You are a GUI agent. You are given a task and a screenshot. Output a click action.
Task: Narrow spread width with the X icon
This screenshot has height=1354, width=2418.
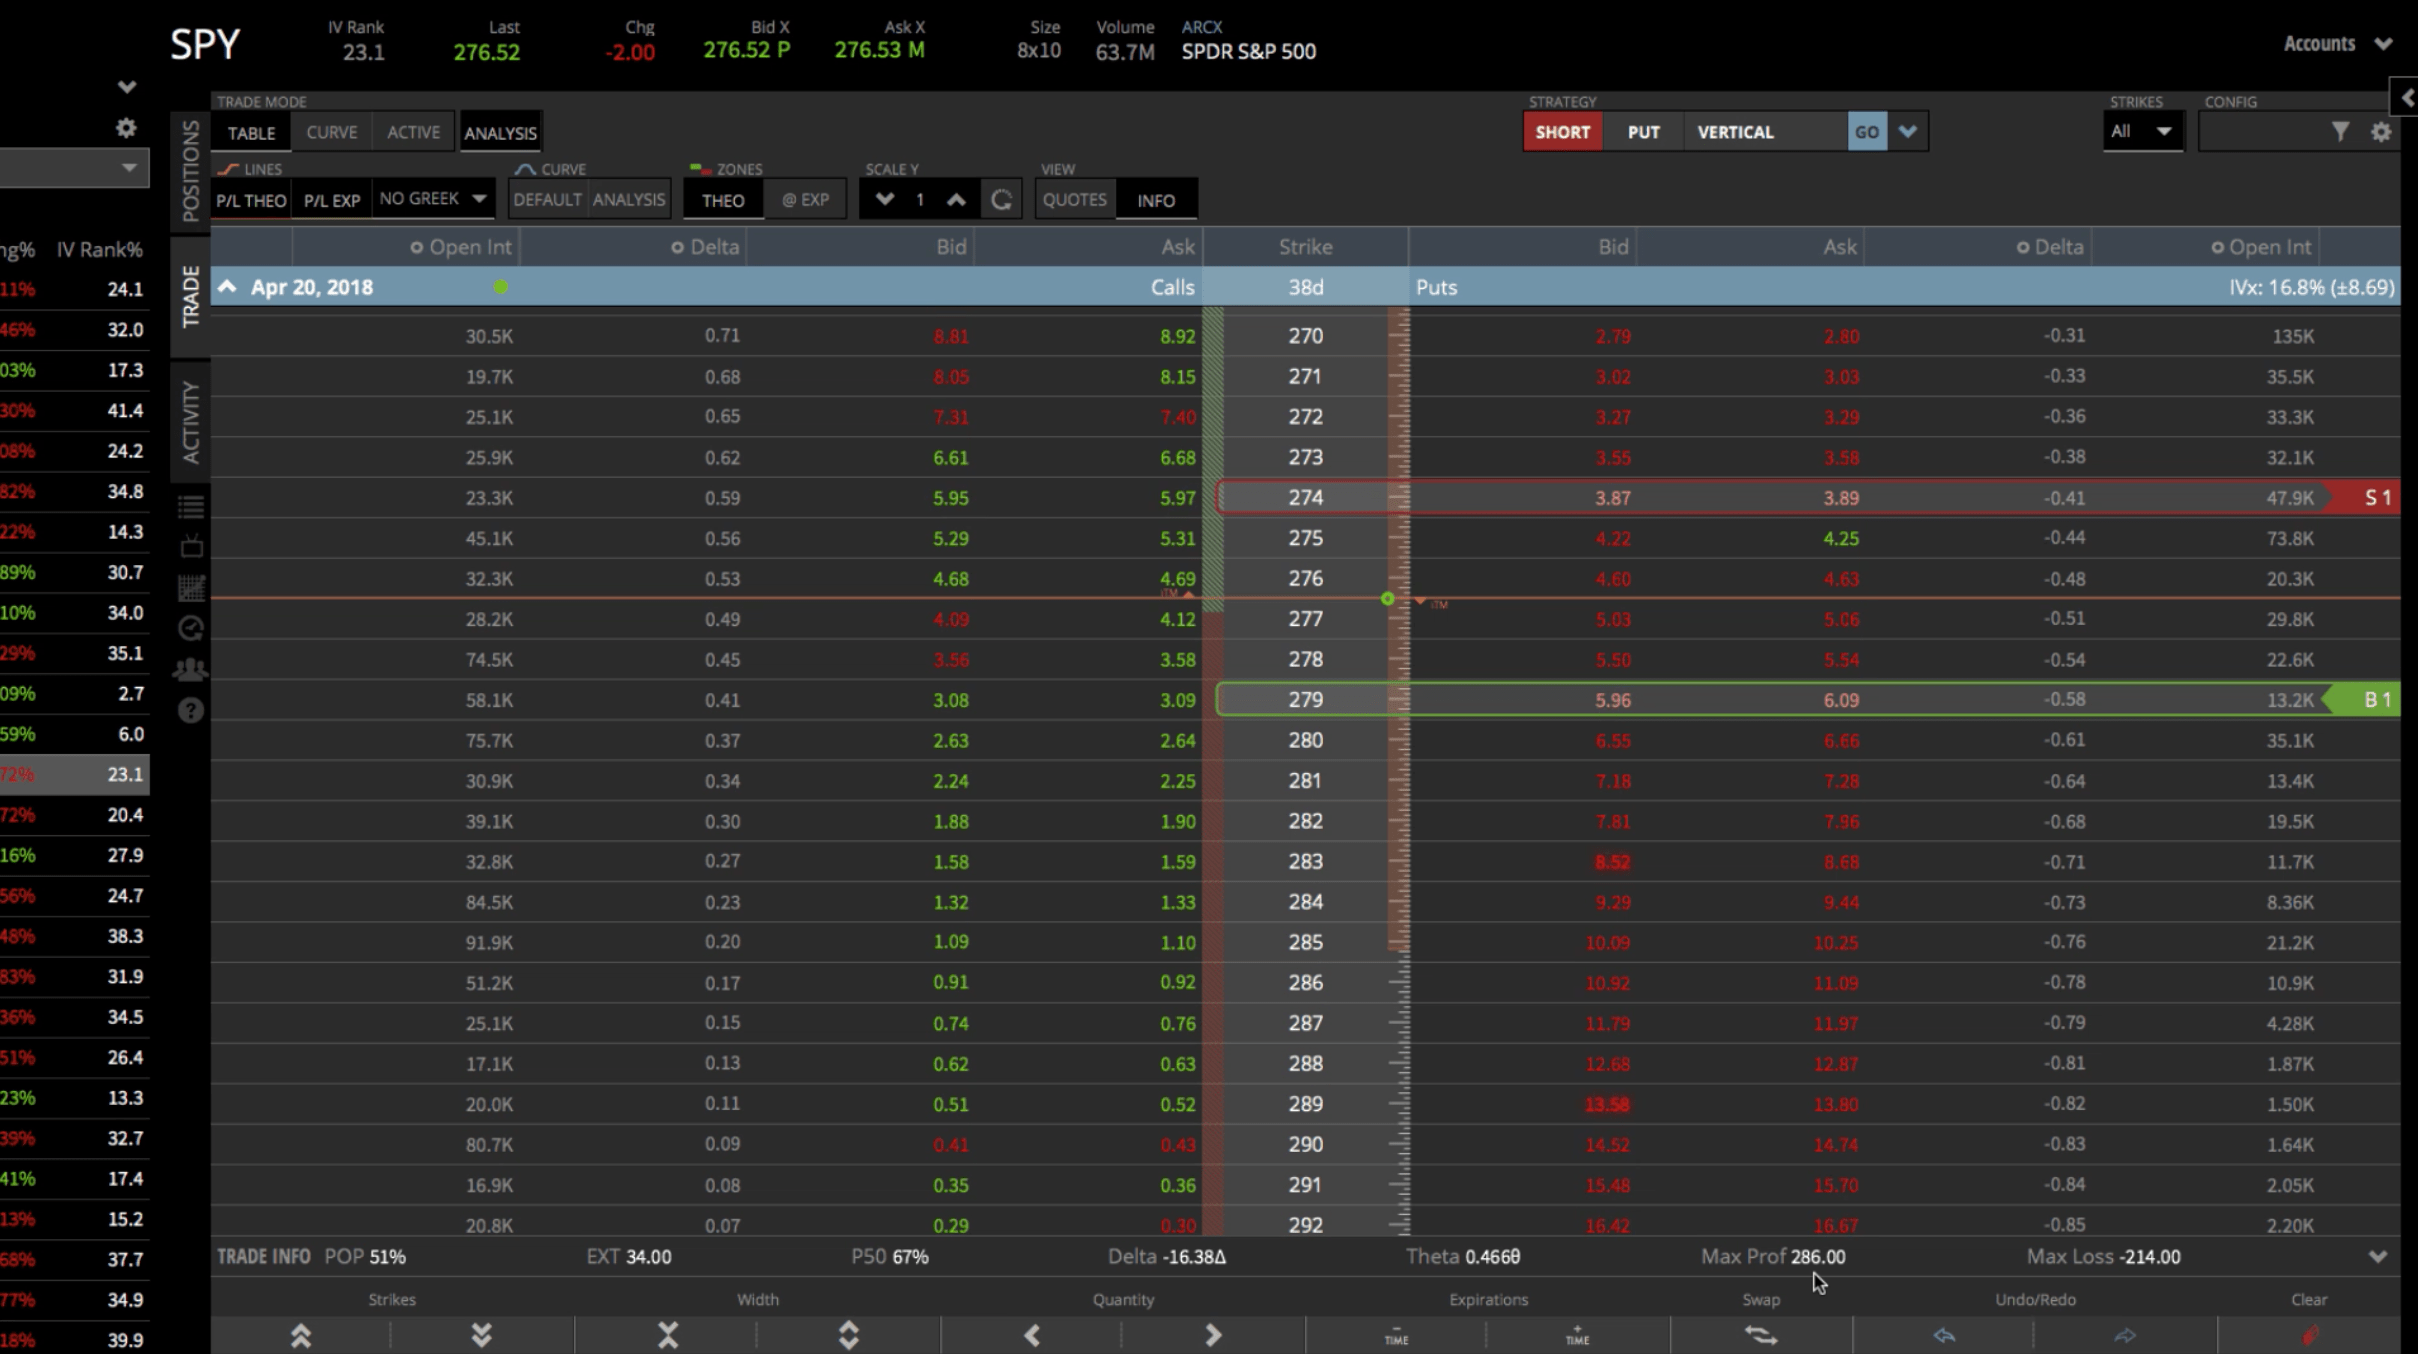[667, 1335]
